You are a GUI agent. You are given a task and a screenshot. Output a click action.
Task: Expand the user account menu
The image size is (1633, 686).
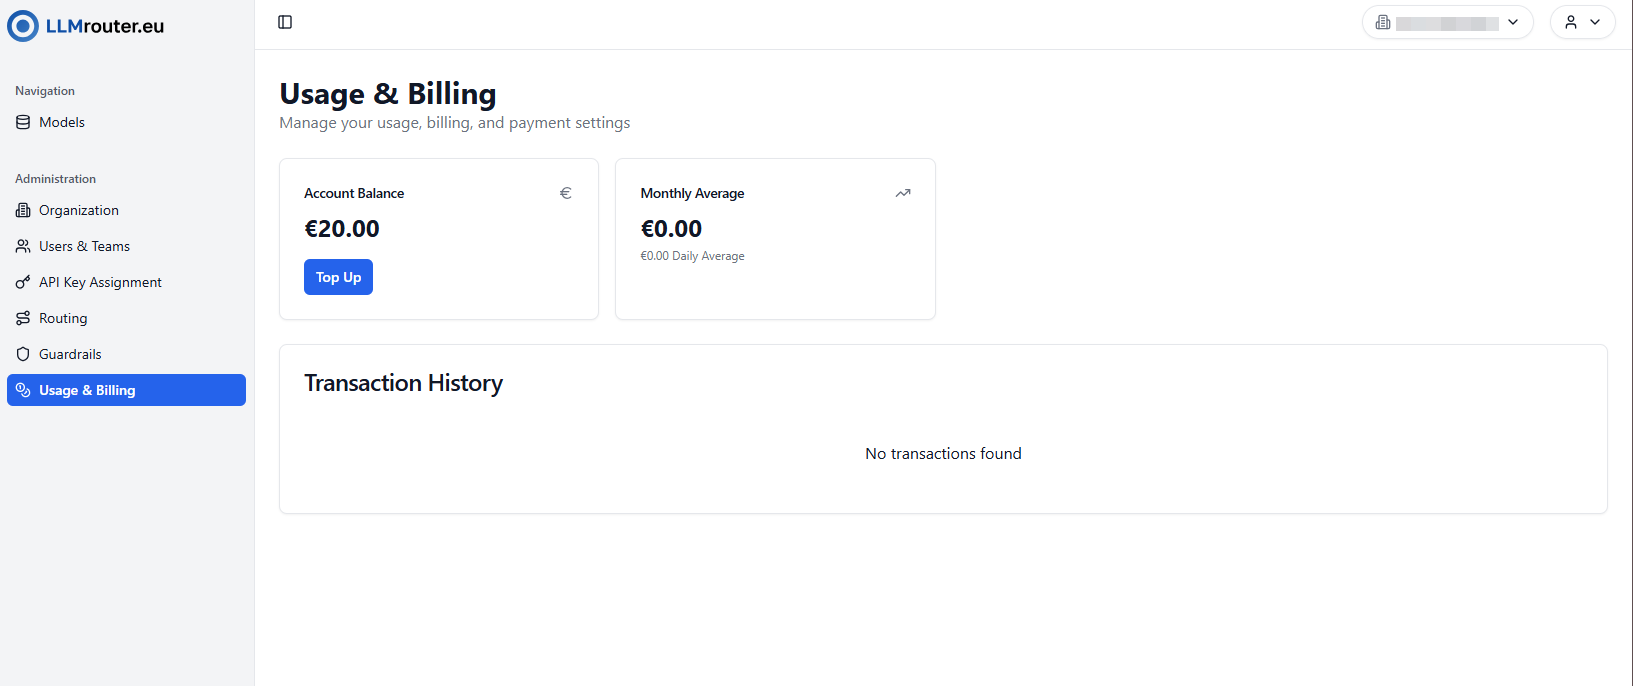click(1582, 22)
